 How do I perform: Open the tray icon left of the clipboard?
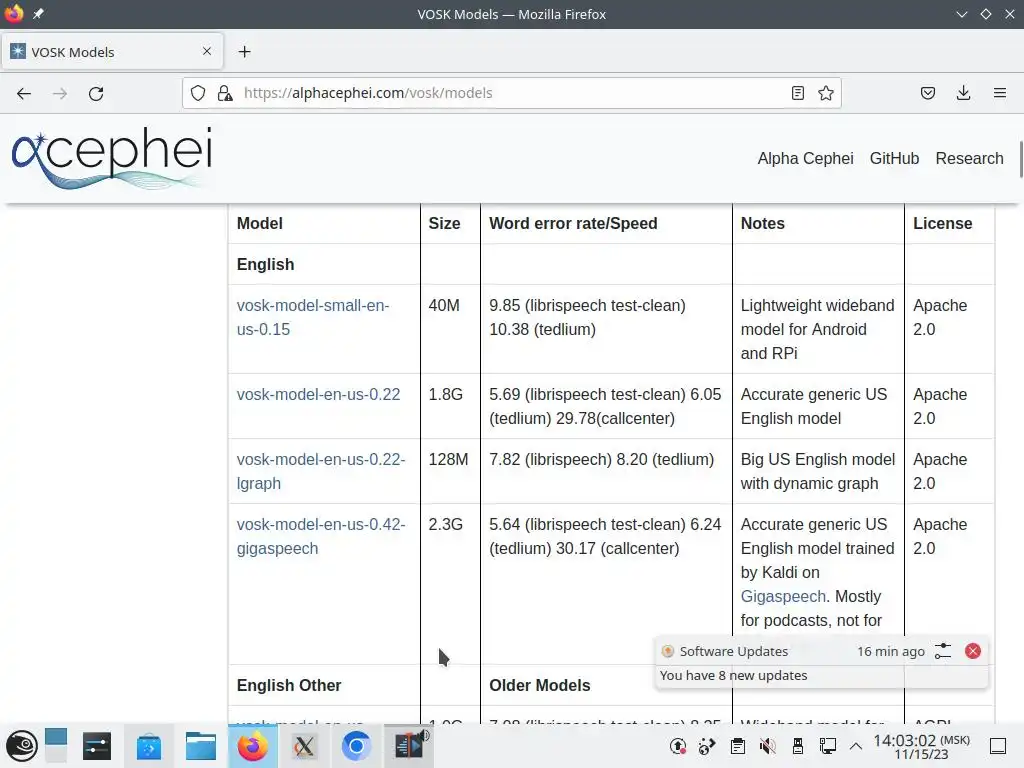[x=707, y=746]
